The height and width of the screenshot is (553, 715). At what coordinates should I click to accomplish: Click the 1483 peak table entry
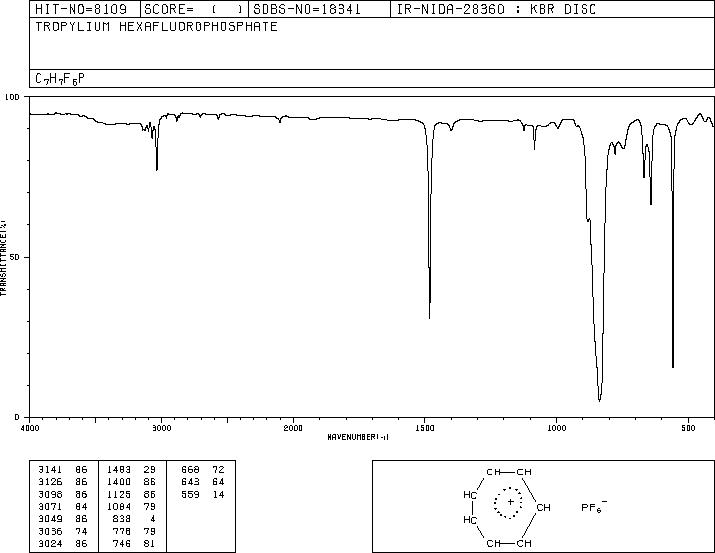119,470
